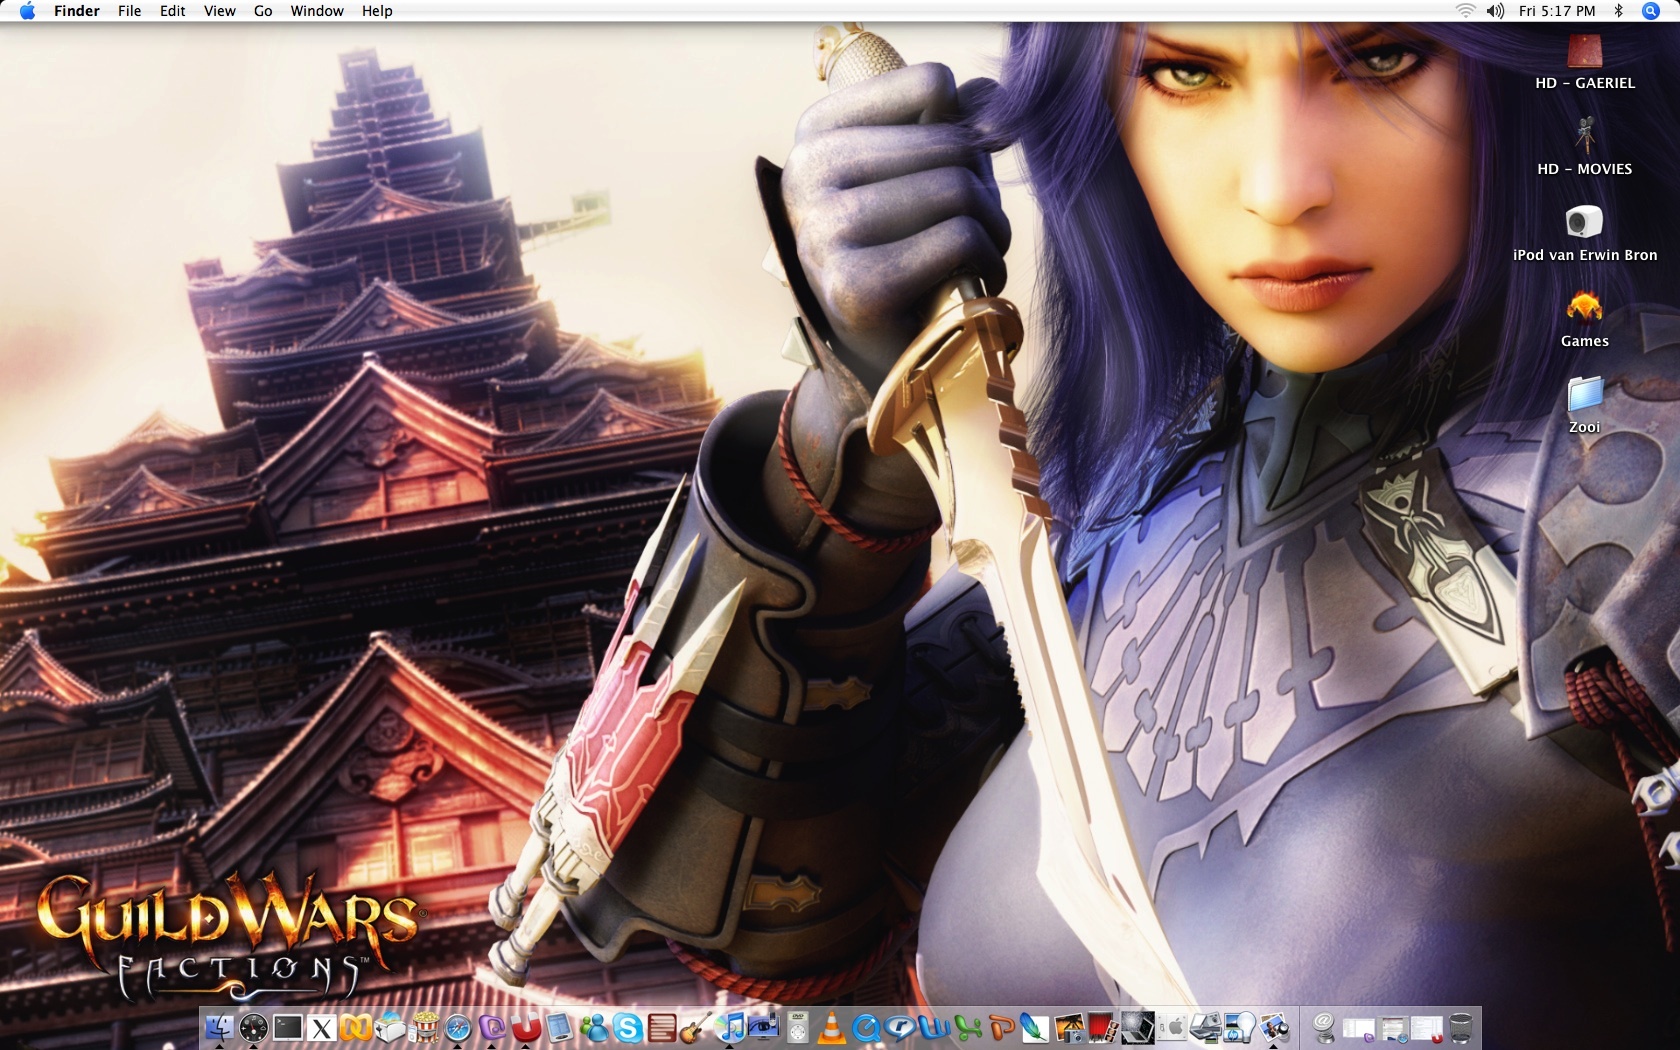Screen dimensions: 1680x1050
Task: Click the shattered-glass laptop Dock icon
Action: point(1138,1027)
